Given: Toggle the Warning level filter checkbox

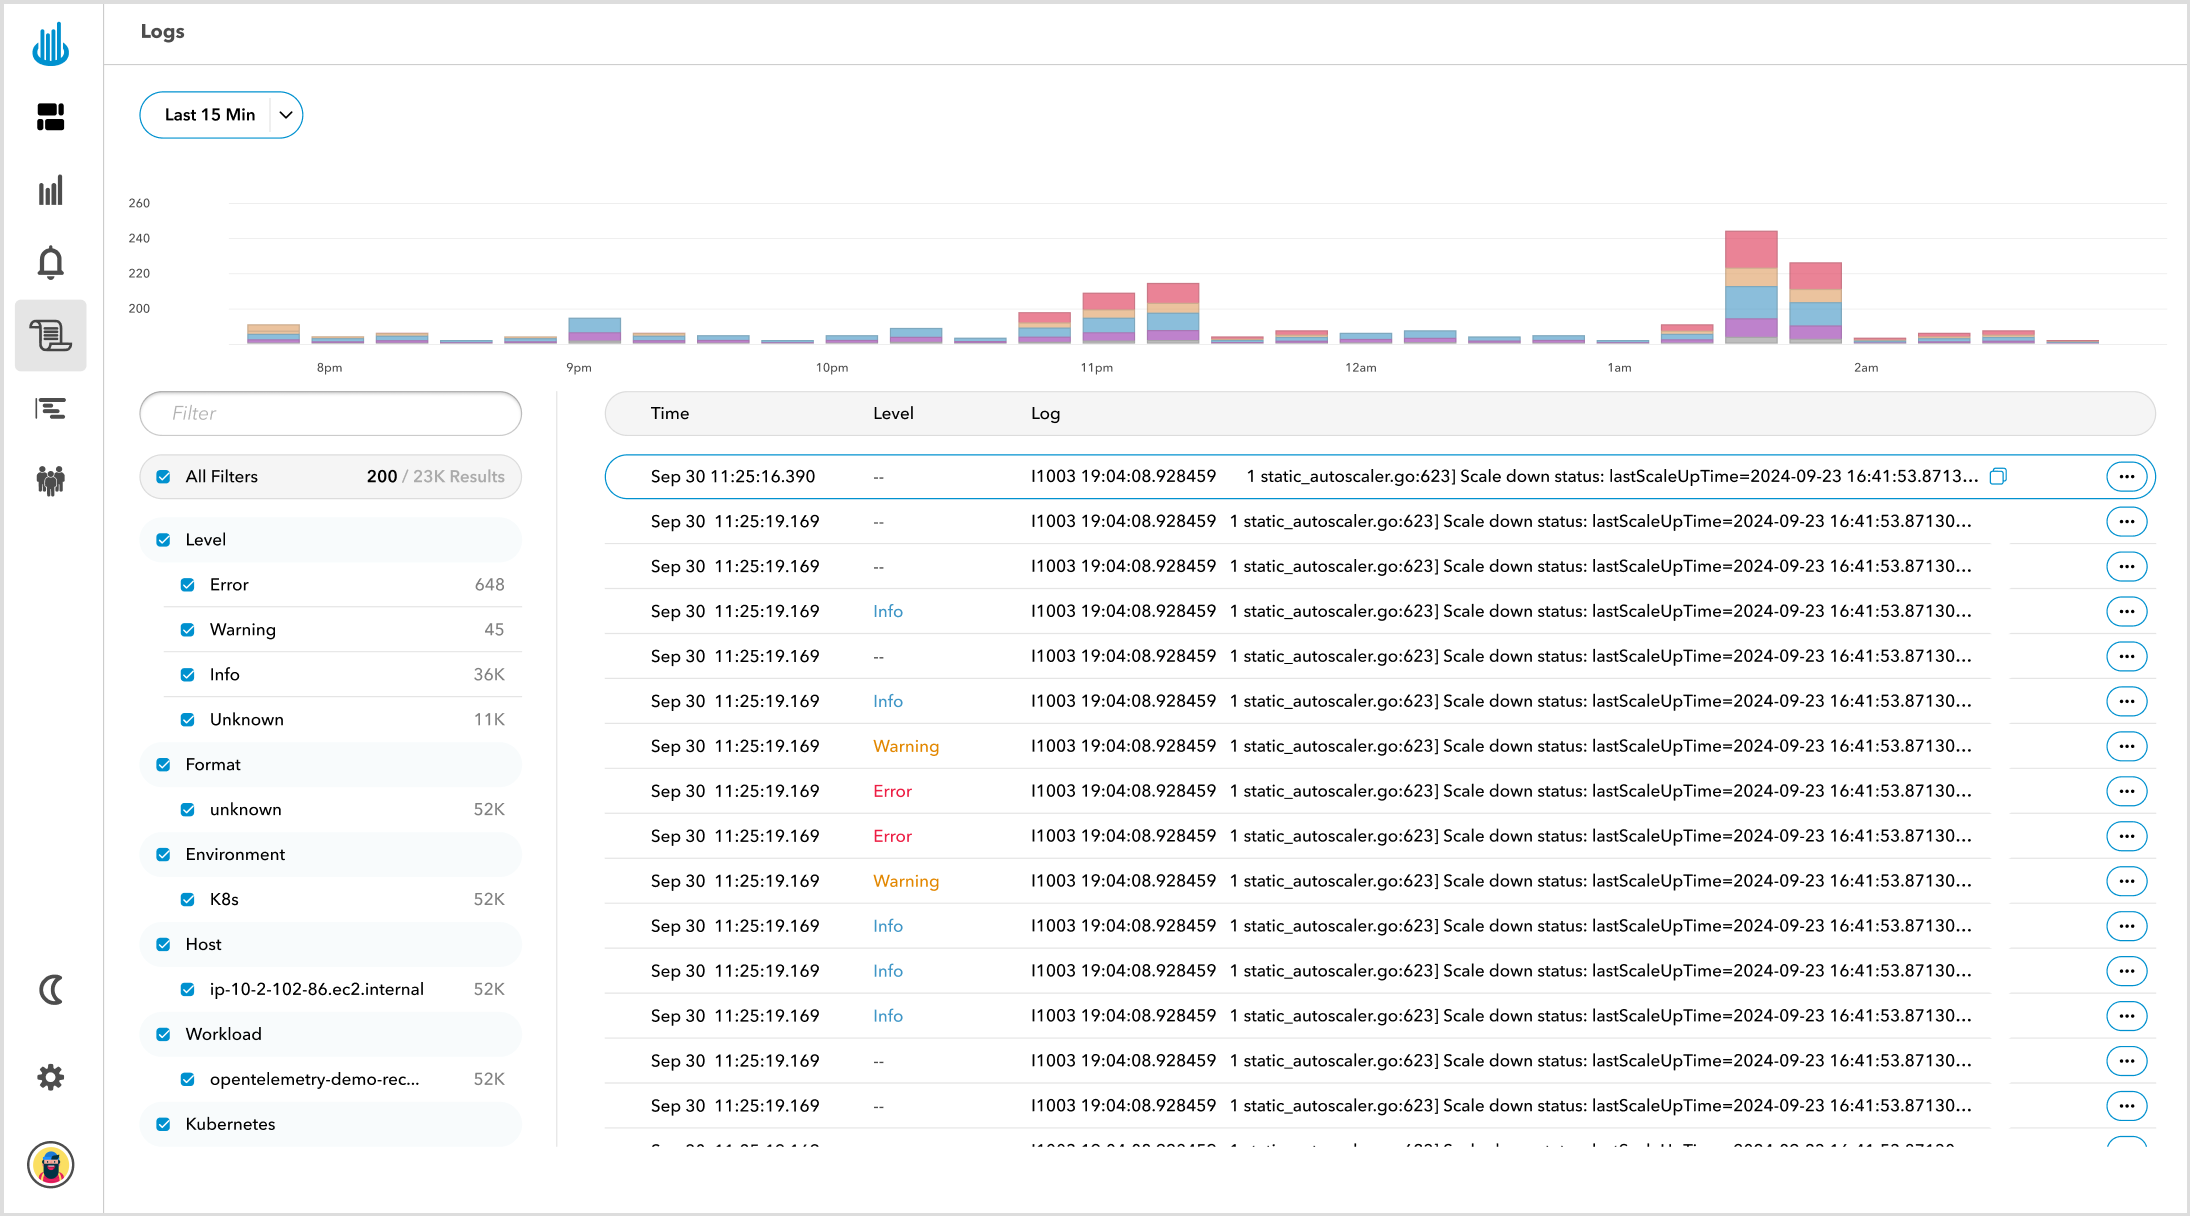Looking at the screenshot, I should pyautogui.click(x=188, y=630).
